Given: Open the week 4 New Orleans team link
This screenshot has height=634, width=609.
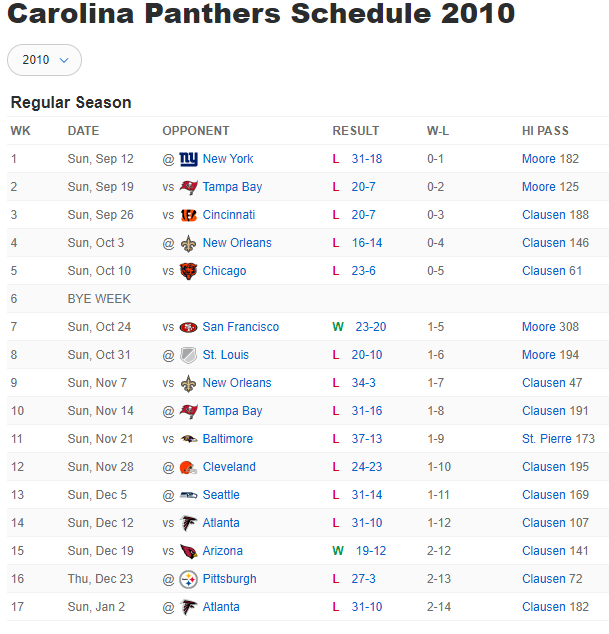Looking at the screenshot, I should click(237, 243).
